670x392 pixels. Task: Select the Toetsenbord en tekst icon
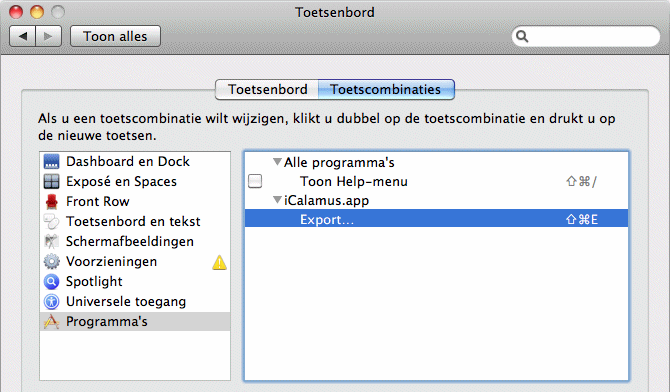tap(52, 221)
